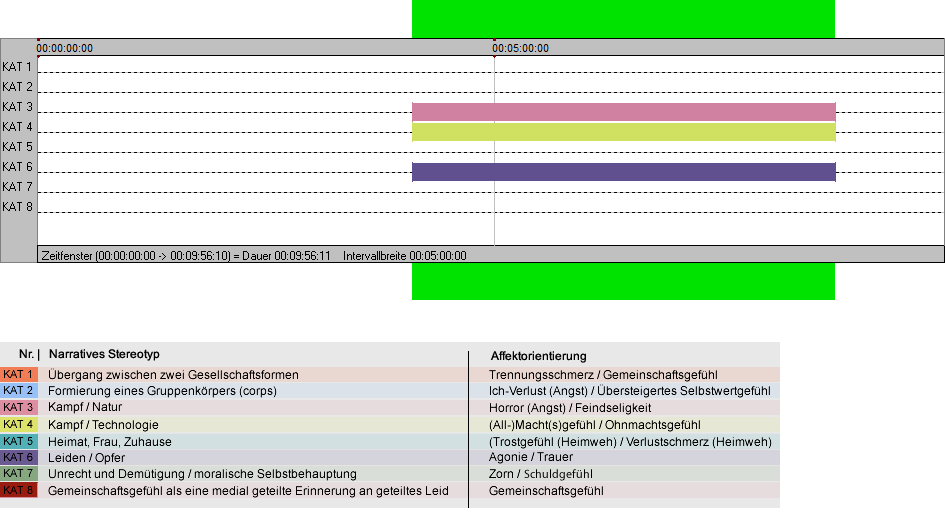
Task: Click the KAT 8 timeline row label
Action: pos(17,207)
